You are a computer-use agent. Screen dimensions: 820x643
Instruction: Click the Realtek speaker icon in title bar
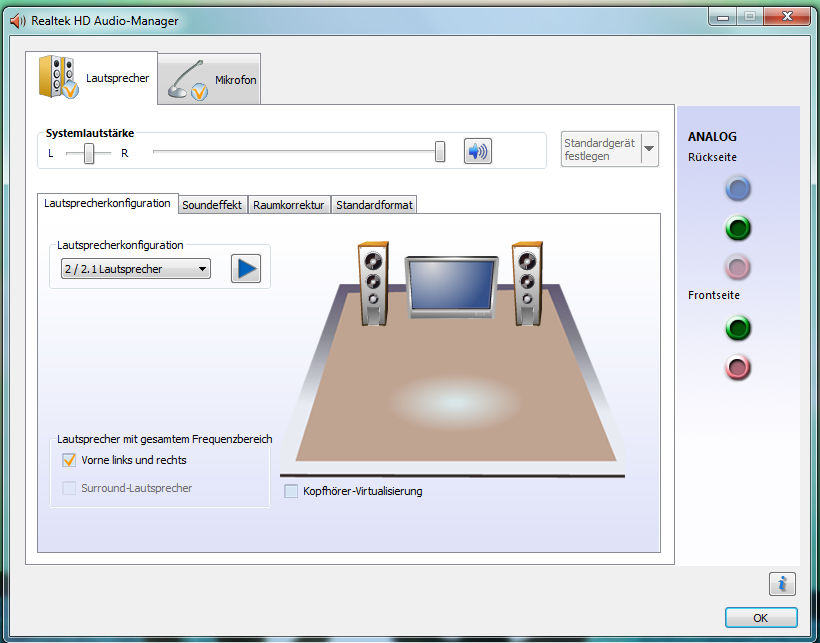coord(18,21)
